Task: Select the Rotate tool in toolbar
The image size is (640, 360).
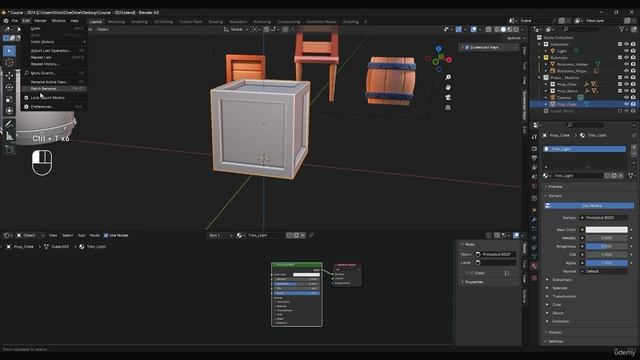Action: tap(9, 87)
